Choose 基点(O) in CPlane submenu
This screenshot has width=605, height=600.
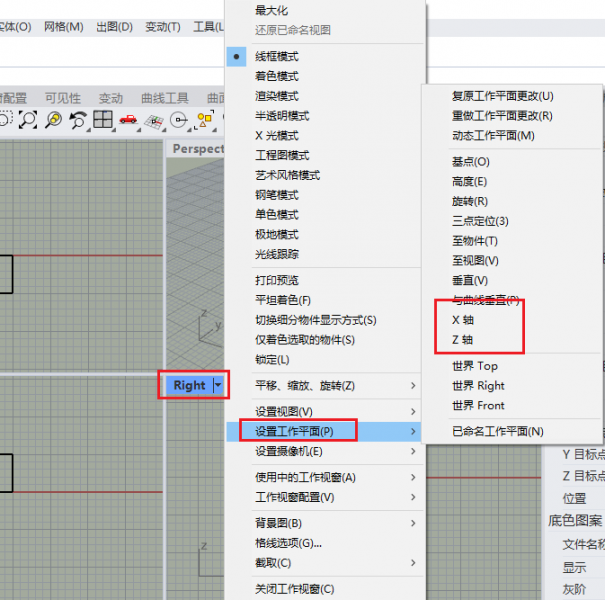pos(470,162)
